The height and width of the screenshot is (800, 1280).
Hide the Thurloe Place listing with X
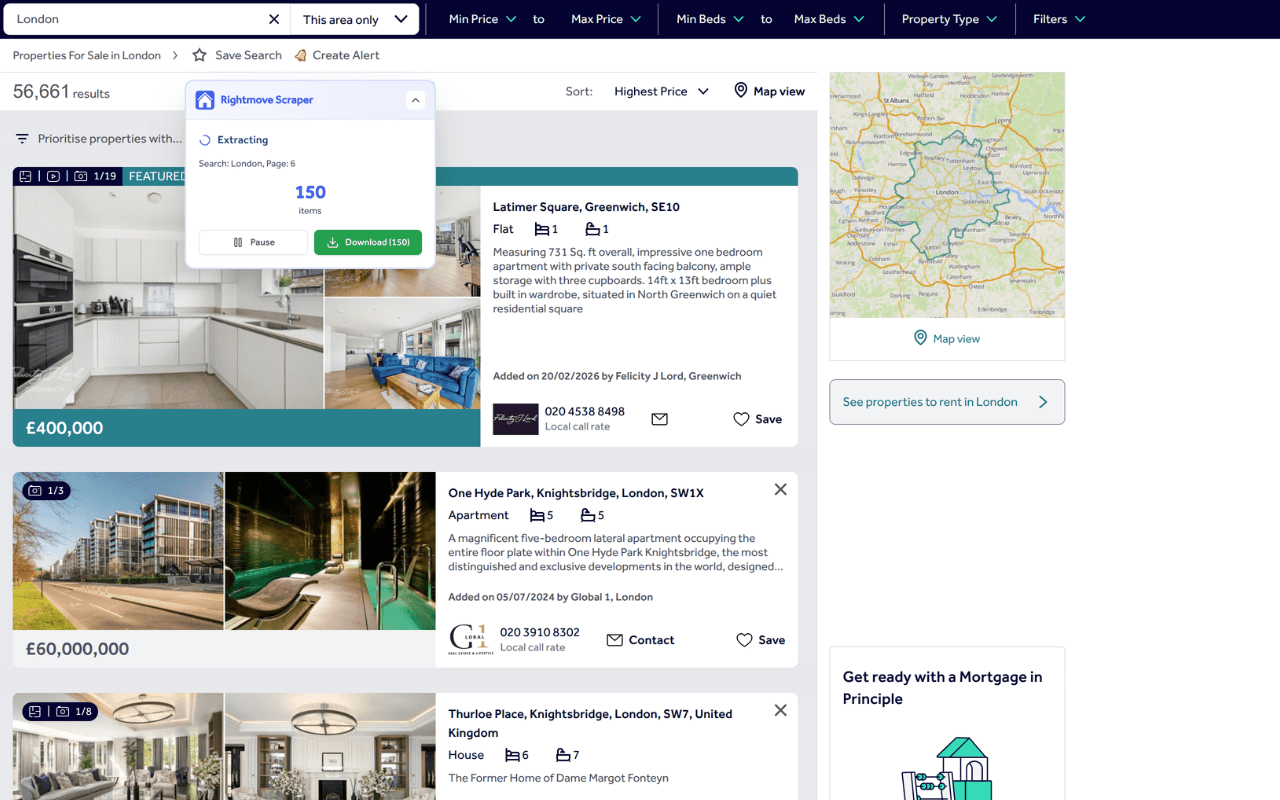point(780,710)
